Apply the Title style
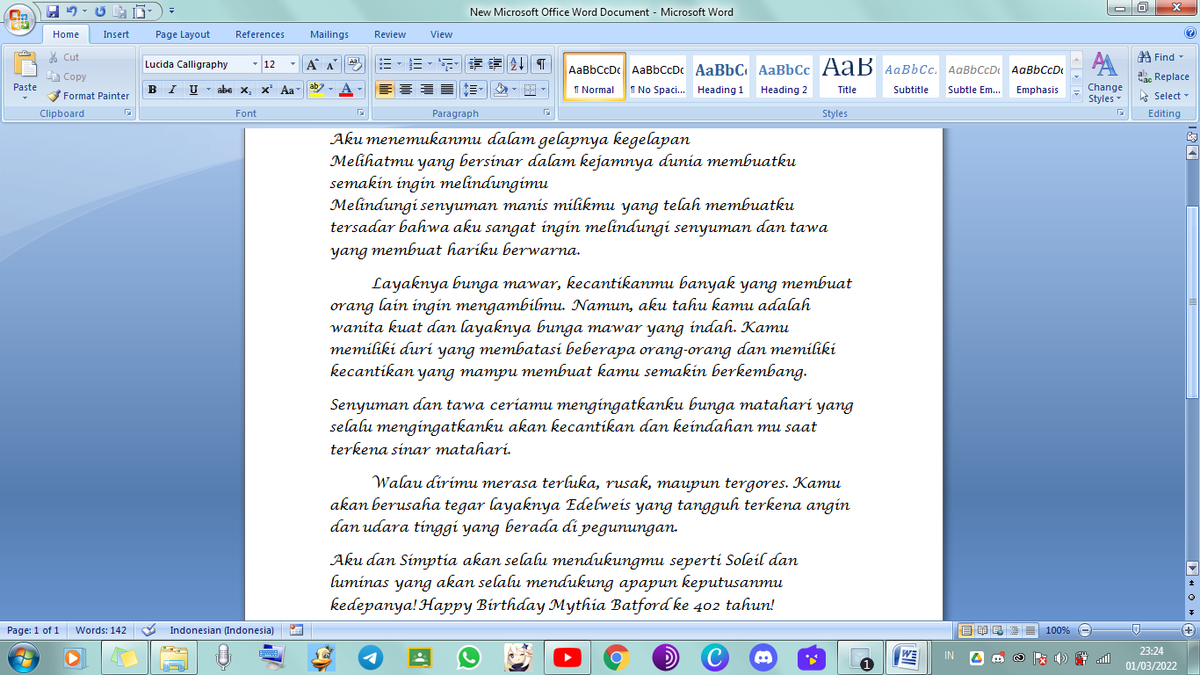Viewport: 1200px width, 675px height. 847,76
